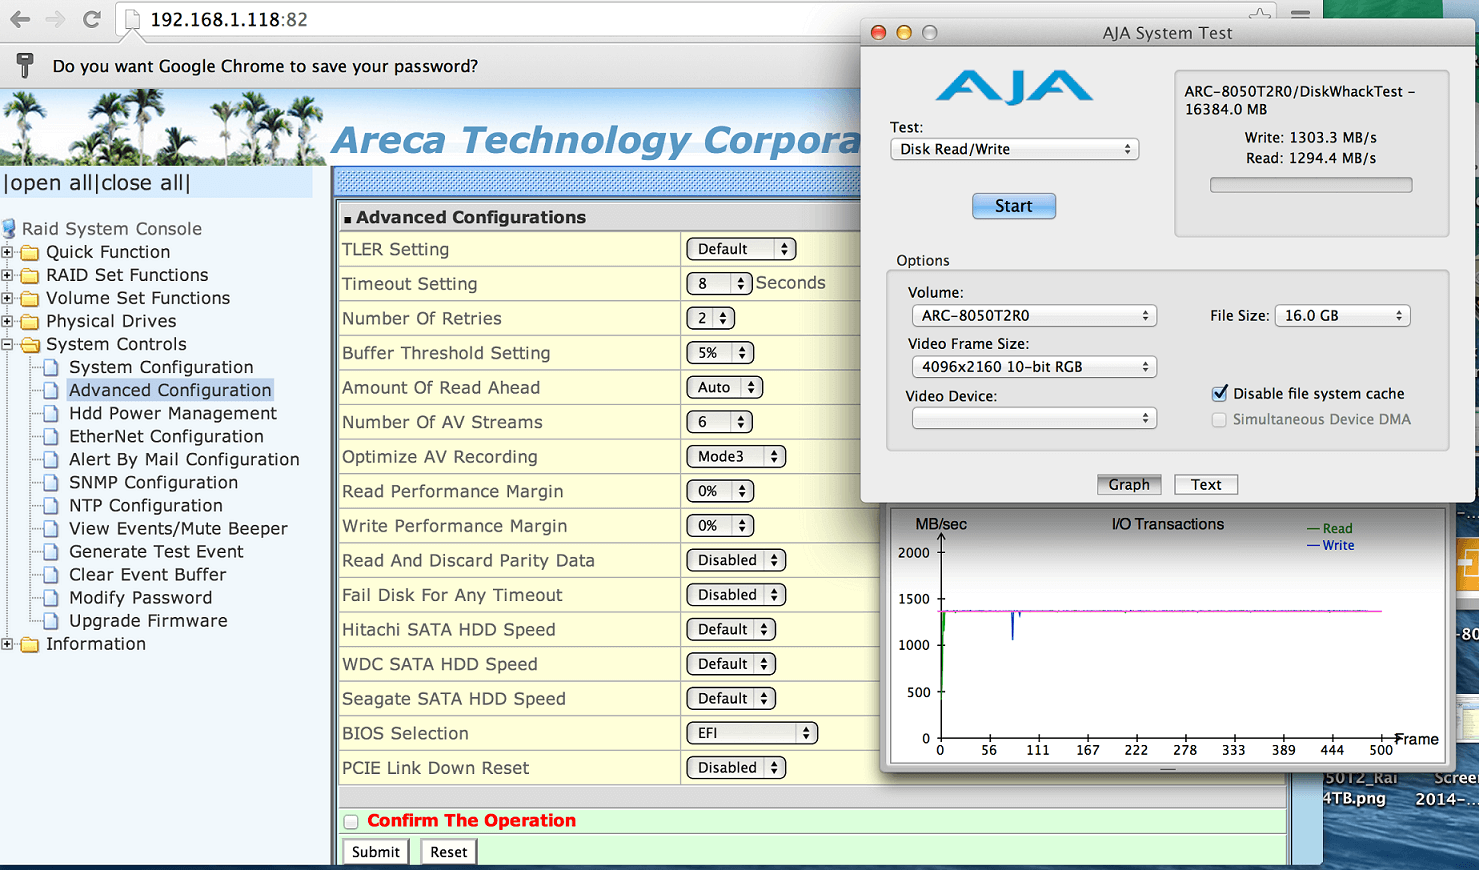
Task: Open the Fail Disk For Any Timeout dropdown
Action: point(736,595)
